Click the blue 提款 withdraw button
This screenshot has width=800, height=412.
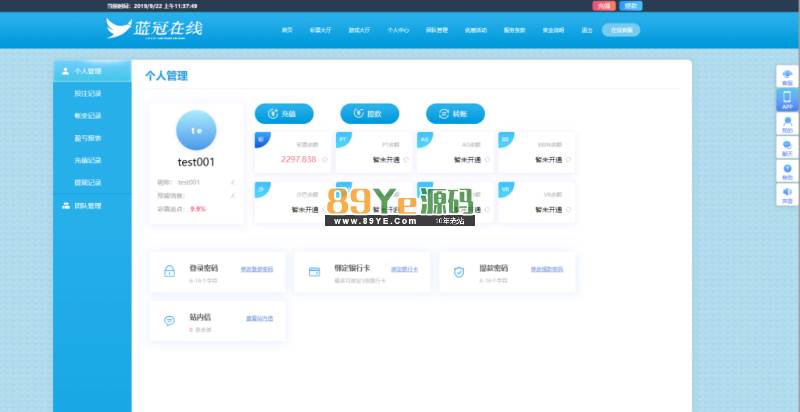pos(369,114)
